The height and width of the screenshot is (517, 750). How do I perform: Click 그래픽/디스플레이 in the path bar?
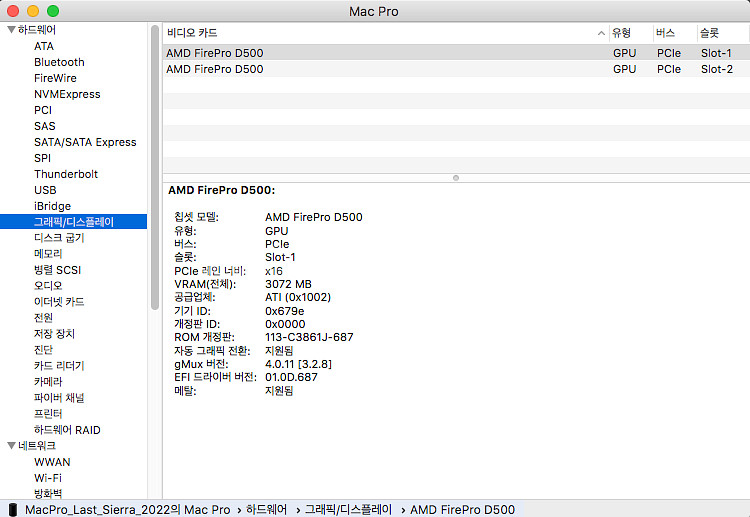(x=349, y=510)
